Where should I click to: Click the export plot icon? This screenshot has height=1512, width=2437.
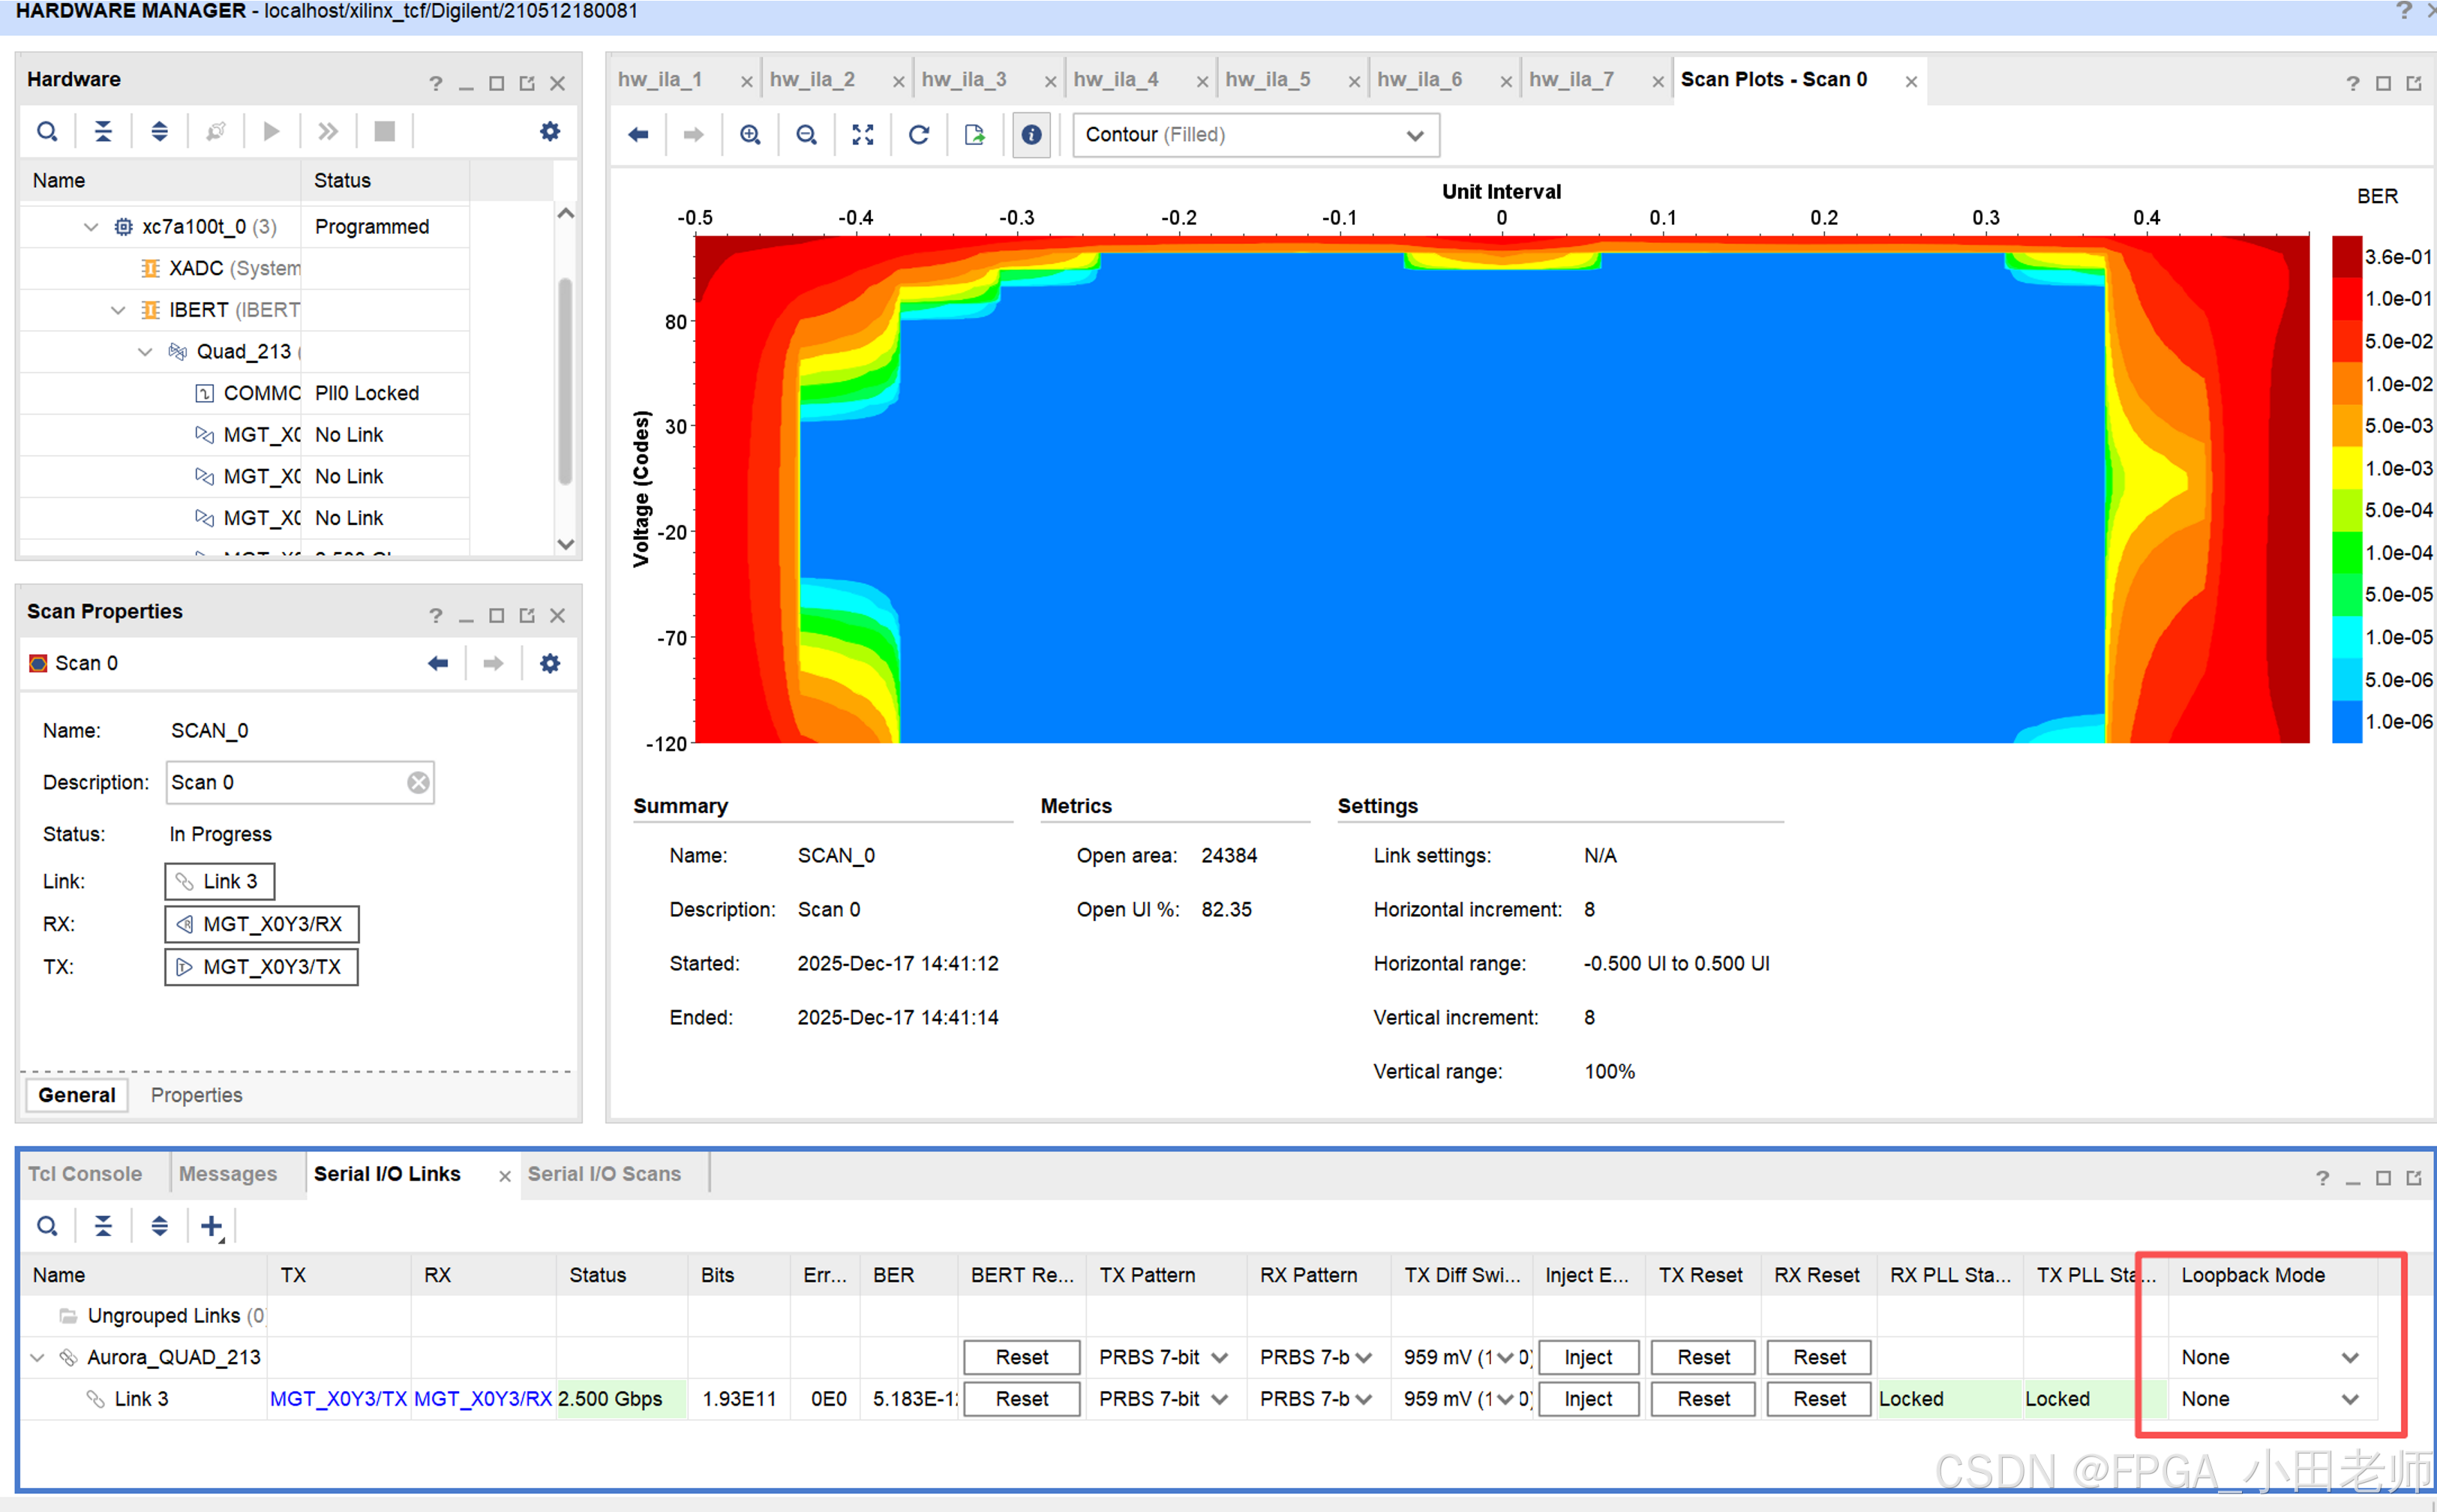click(x=974, y=135)
